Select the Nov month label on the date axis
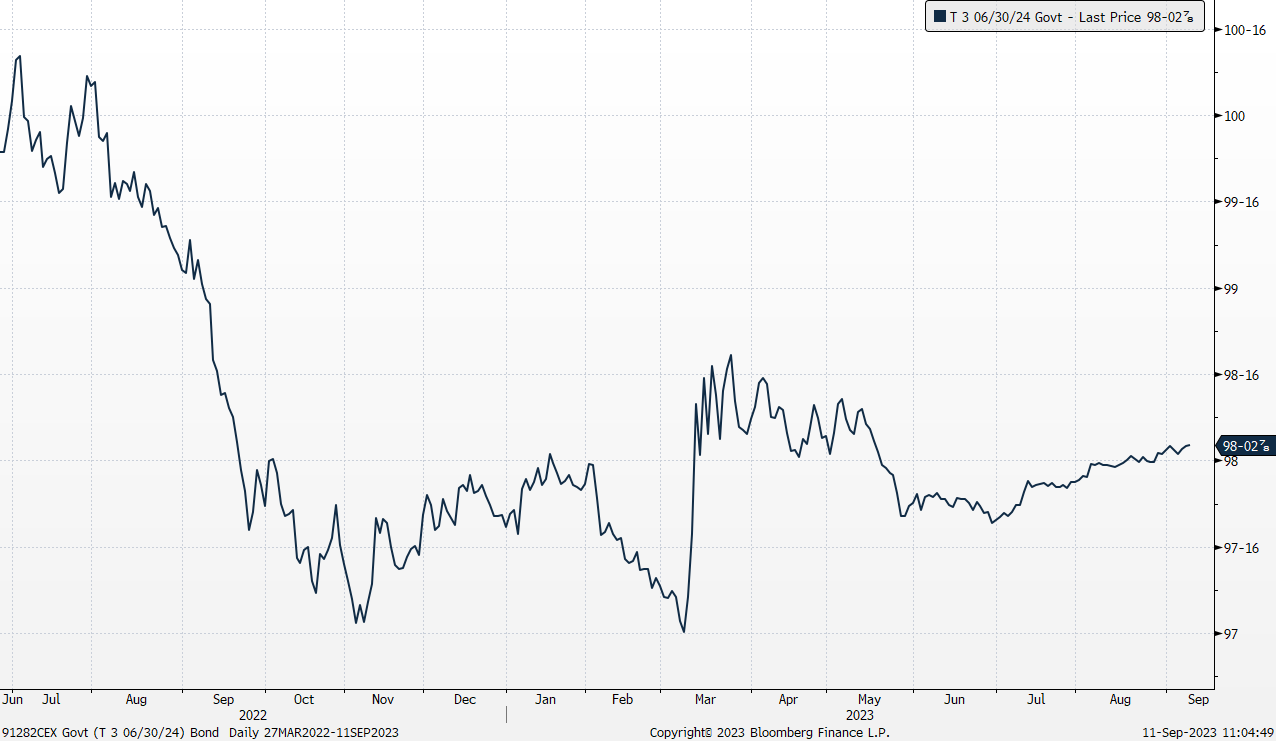The height and width of the screenshot is (741, 1276). click(383, 700)
